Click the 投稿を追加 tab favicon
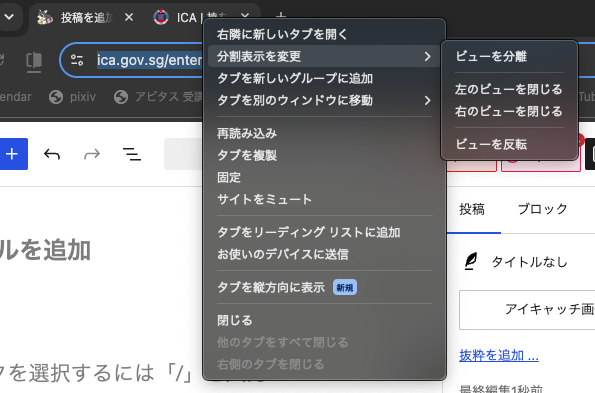Image resolution: width=595 pixels, height=393 pixels. click(x=44, y=17)
